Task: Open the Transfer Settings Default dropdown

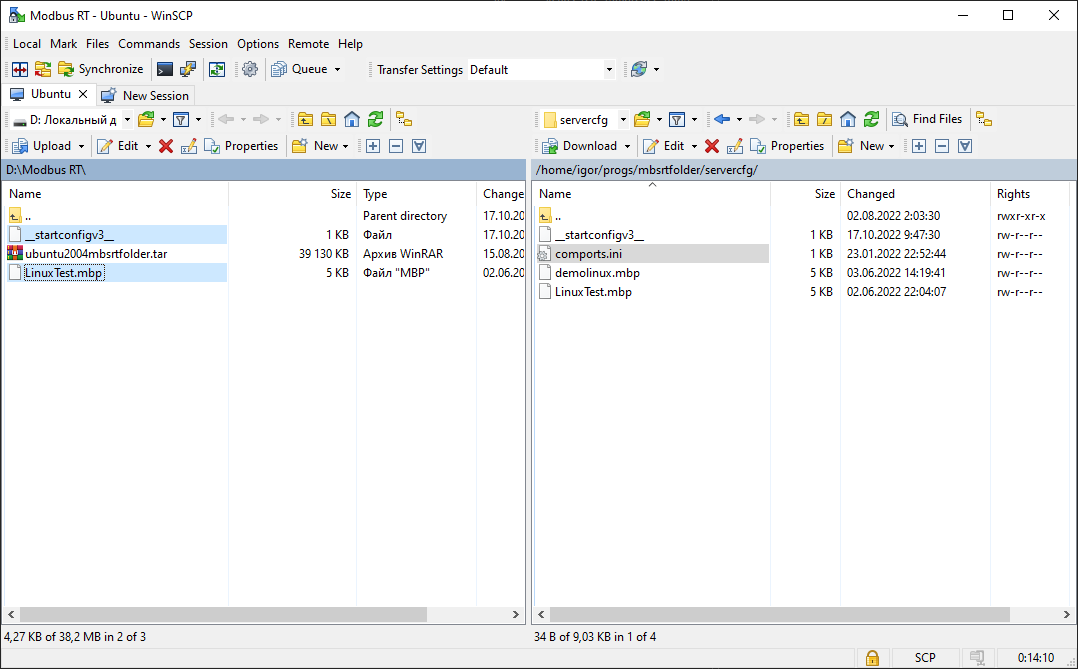Action: [609, 70]
